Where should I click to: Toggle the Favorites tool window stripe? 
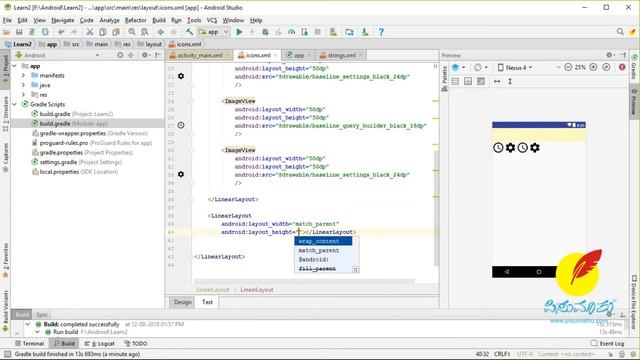click(5, 261)
